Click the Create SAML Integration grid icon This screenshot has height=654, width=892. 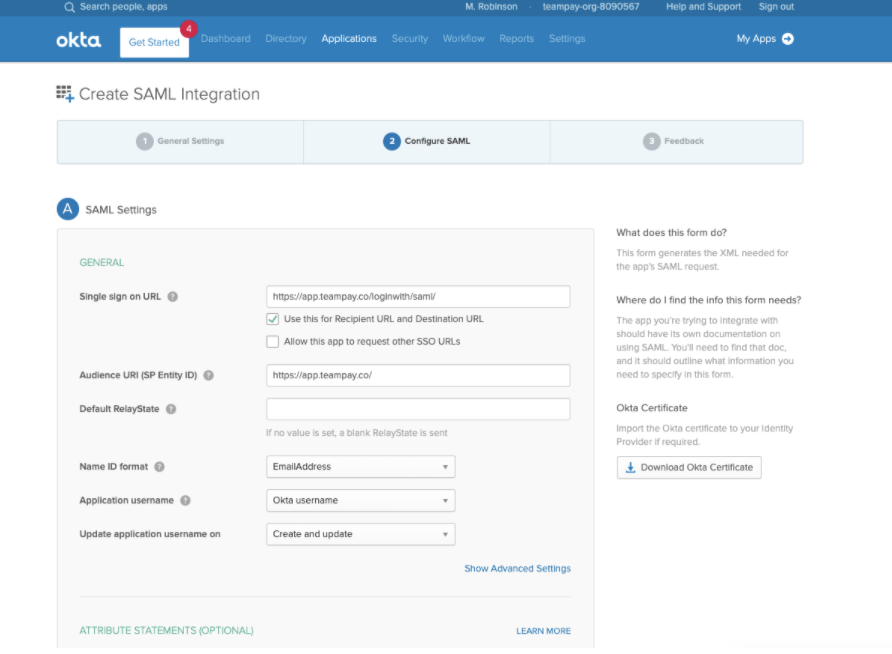coord(65,94)
